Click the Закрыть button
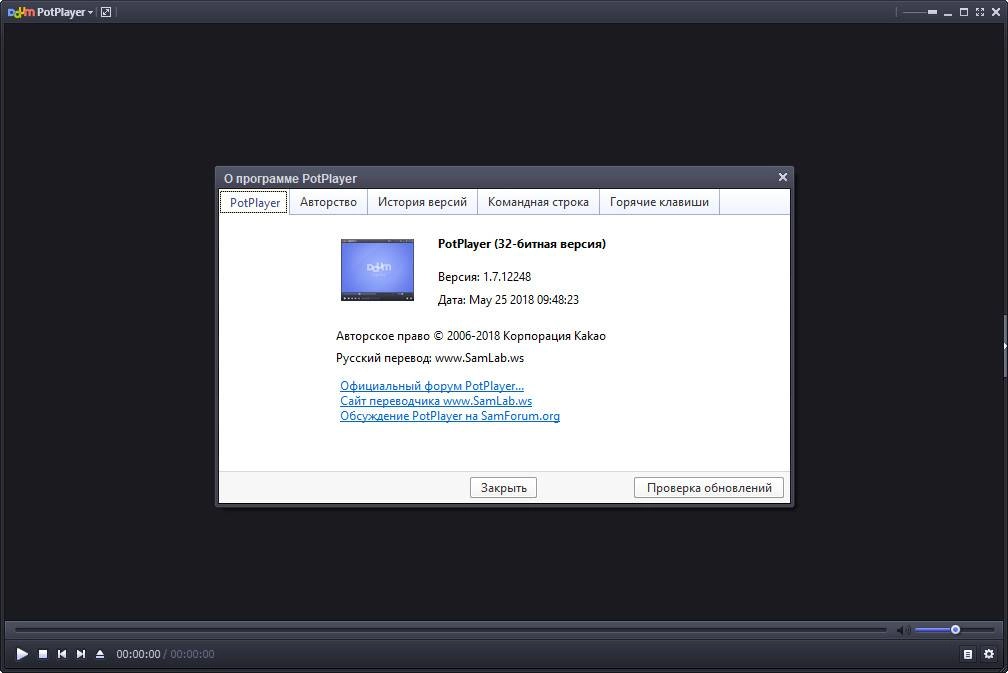Viewport: 1008px width, 673px height. [503, 488]
